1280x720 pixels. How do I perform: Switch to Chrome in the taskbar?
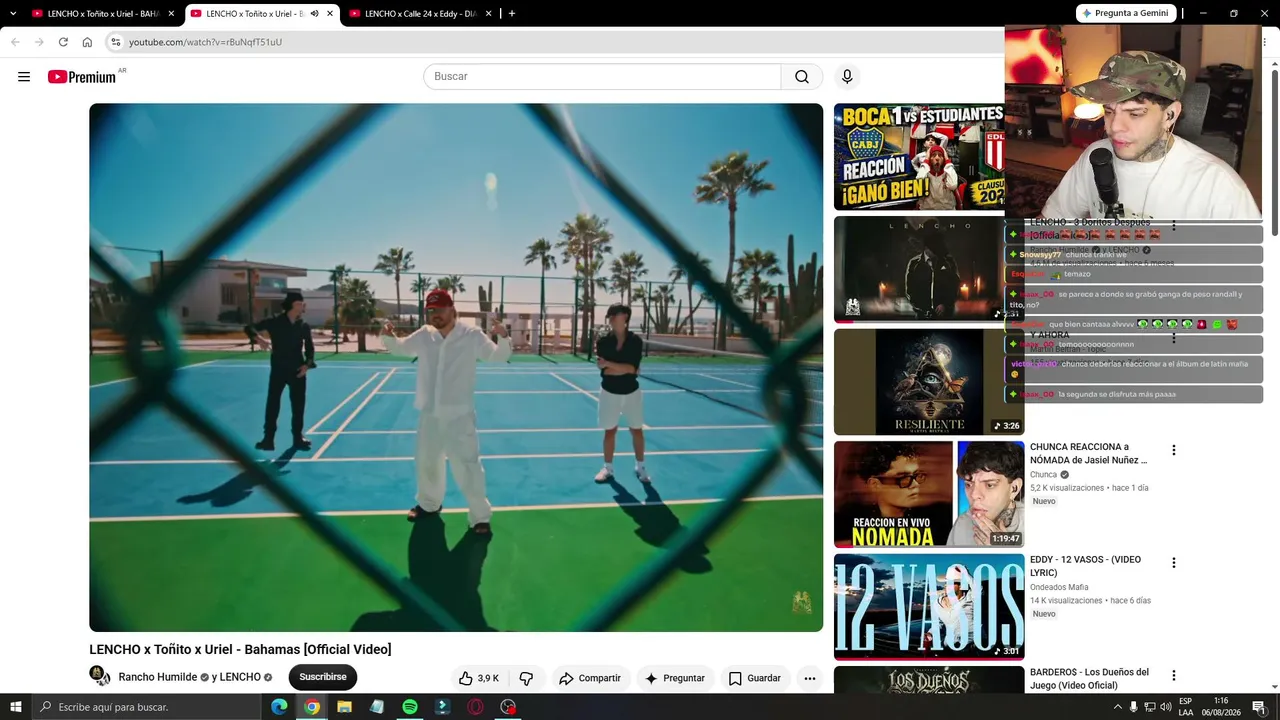(x=312, y=707)
